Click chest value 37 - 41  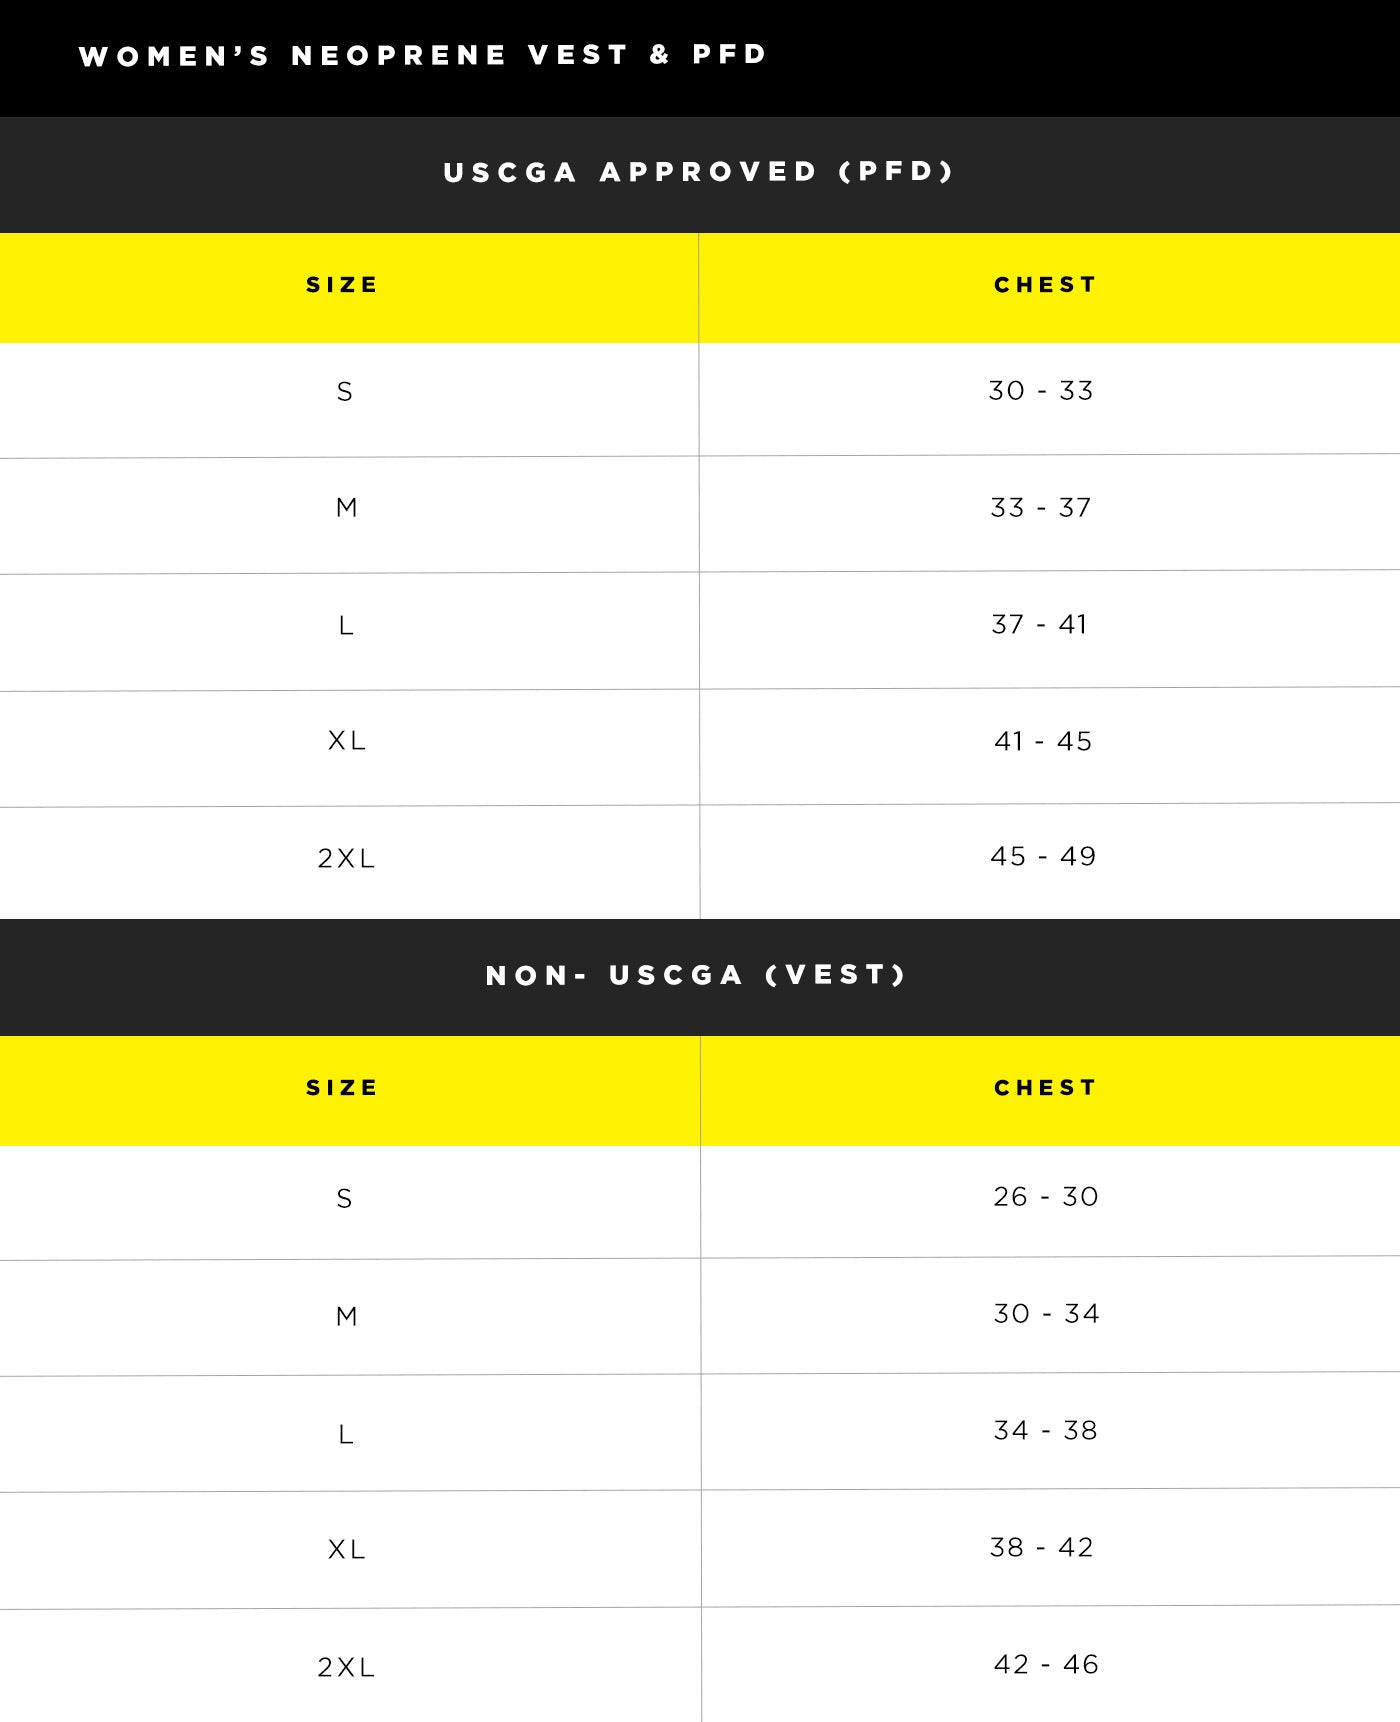tap(1039, 624)
